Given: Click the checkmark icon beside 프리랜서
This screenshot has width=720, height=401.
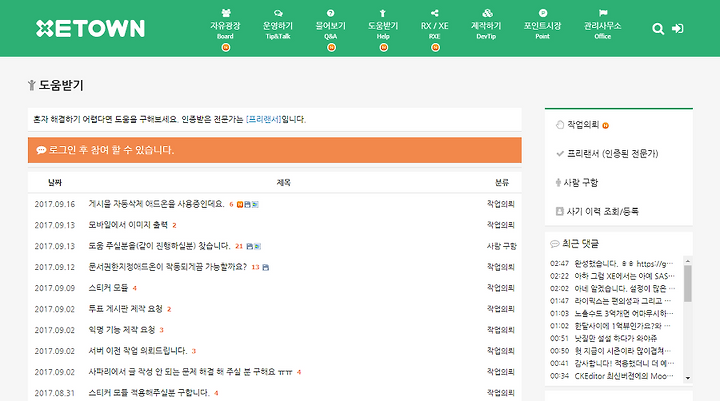Looking at the screenshot, I should coord(560,153).
